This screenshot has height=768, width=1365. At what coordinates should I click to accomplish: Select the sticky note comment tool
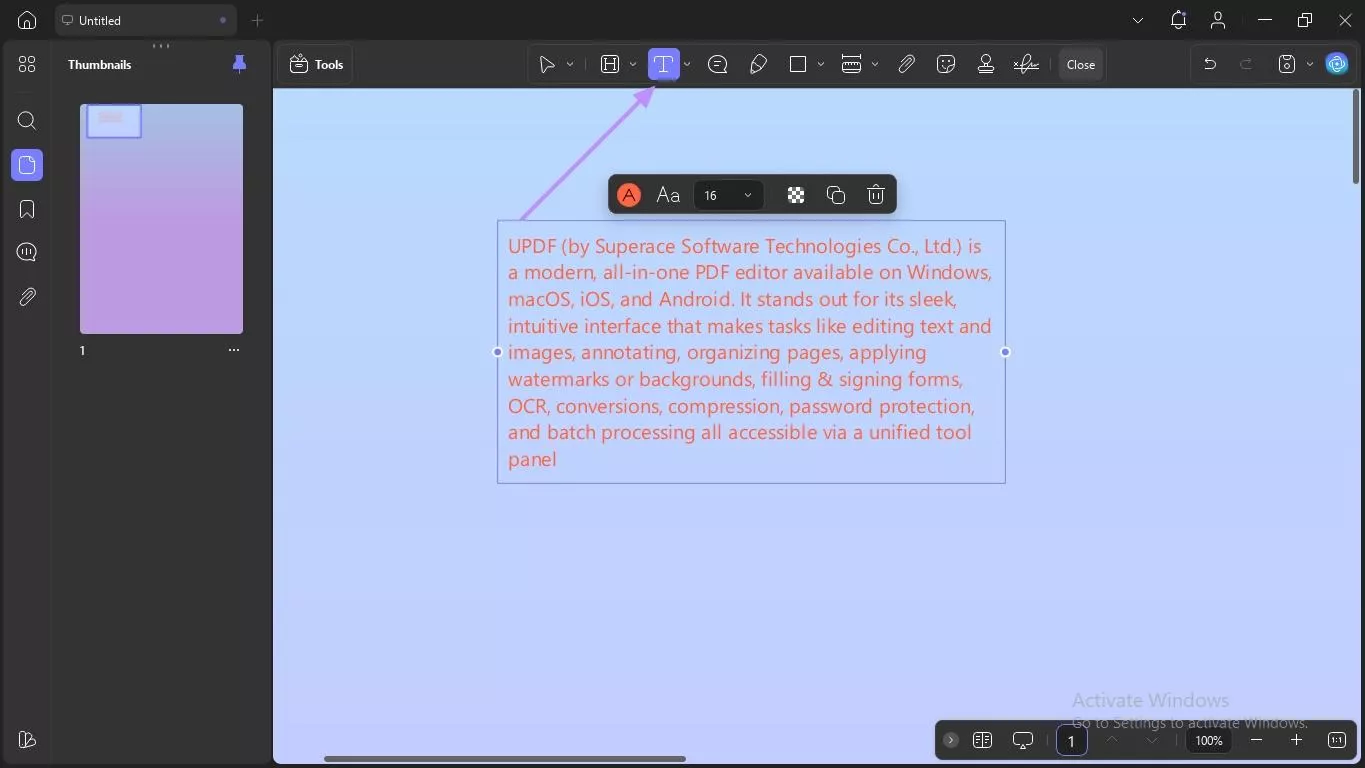718,64
